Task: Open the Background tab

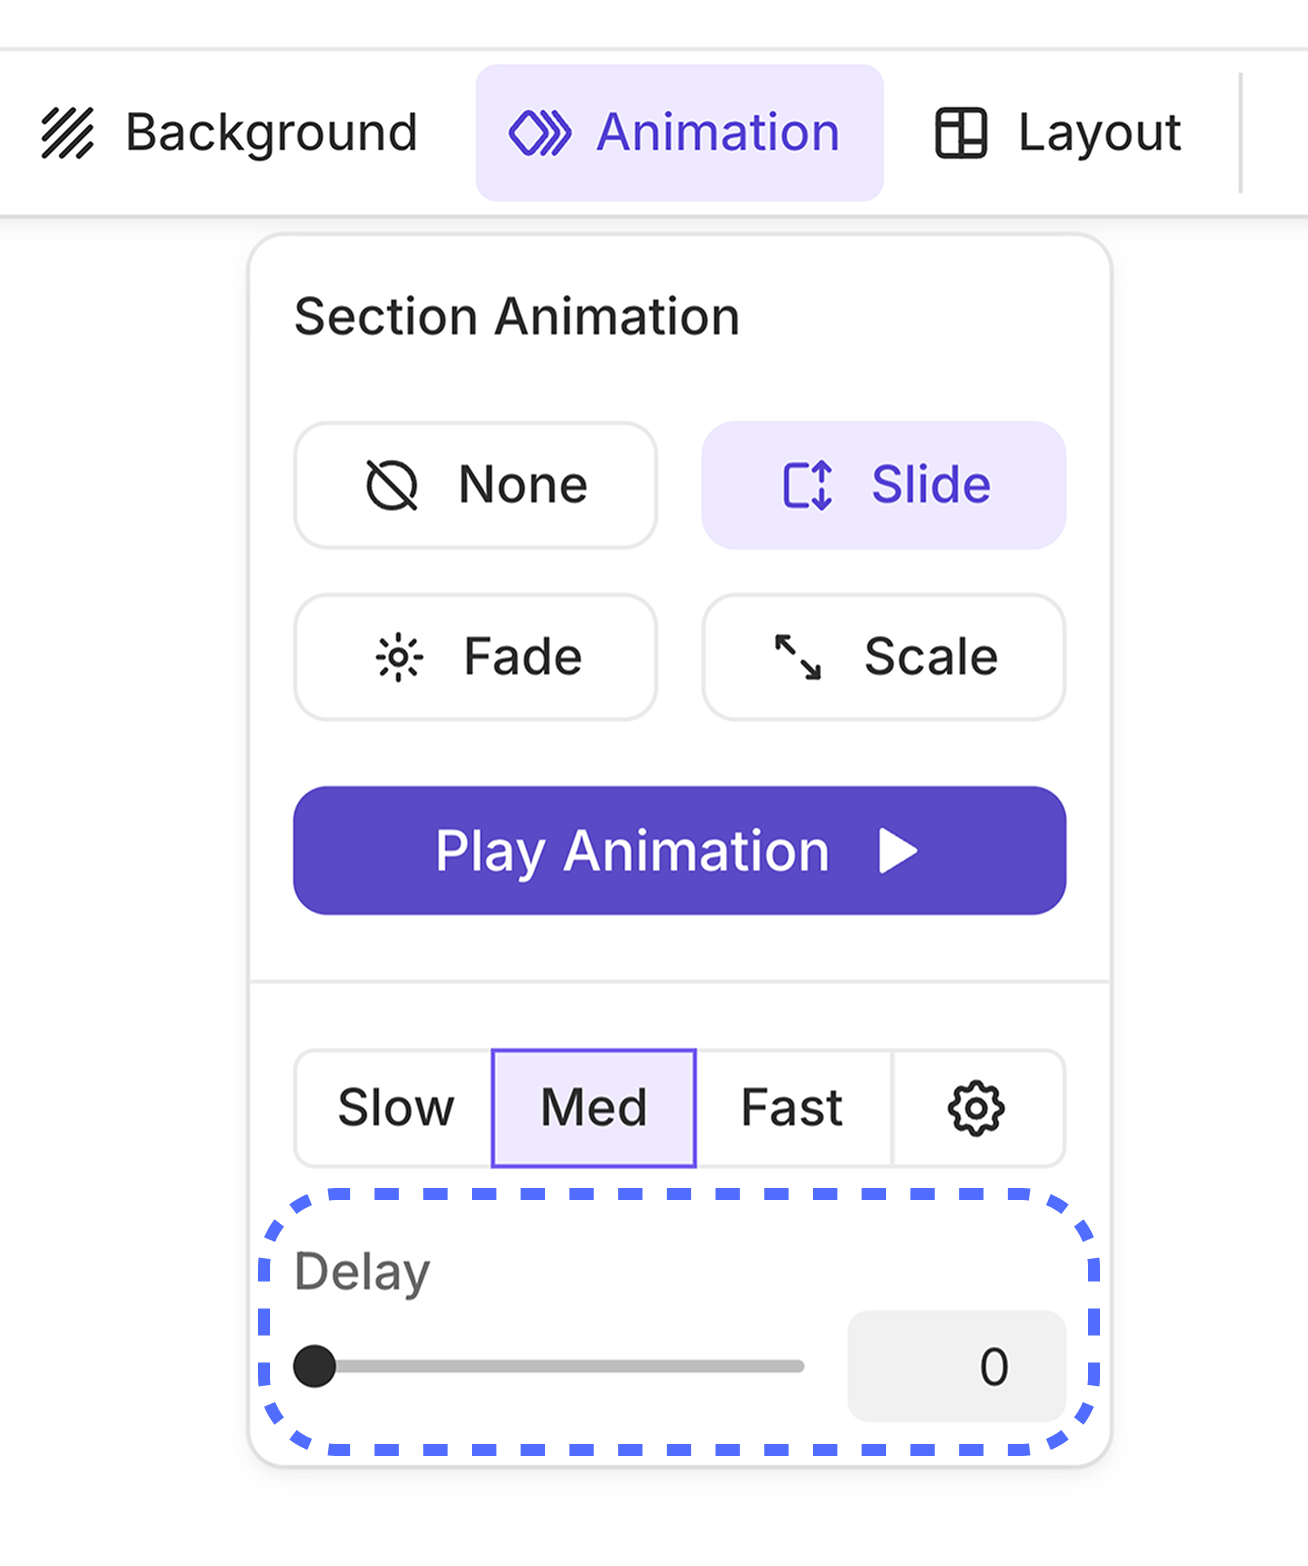Action: (x=230, y=133)
